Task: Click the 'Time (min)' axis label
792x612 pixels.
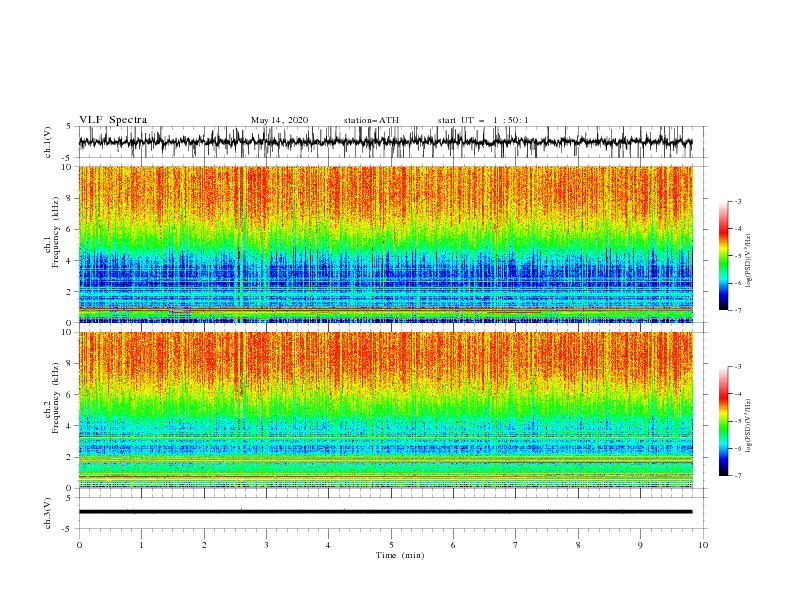Action: point(400,555)
